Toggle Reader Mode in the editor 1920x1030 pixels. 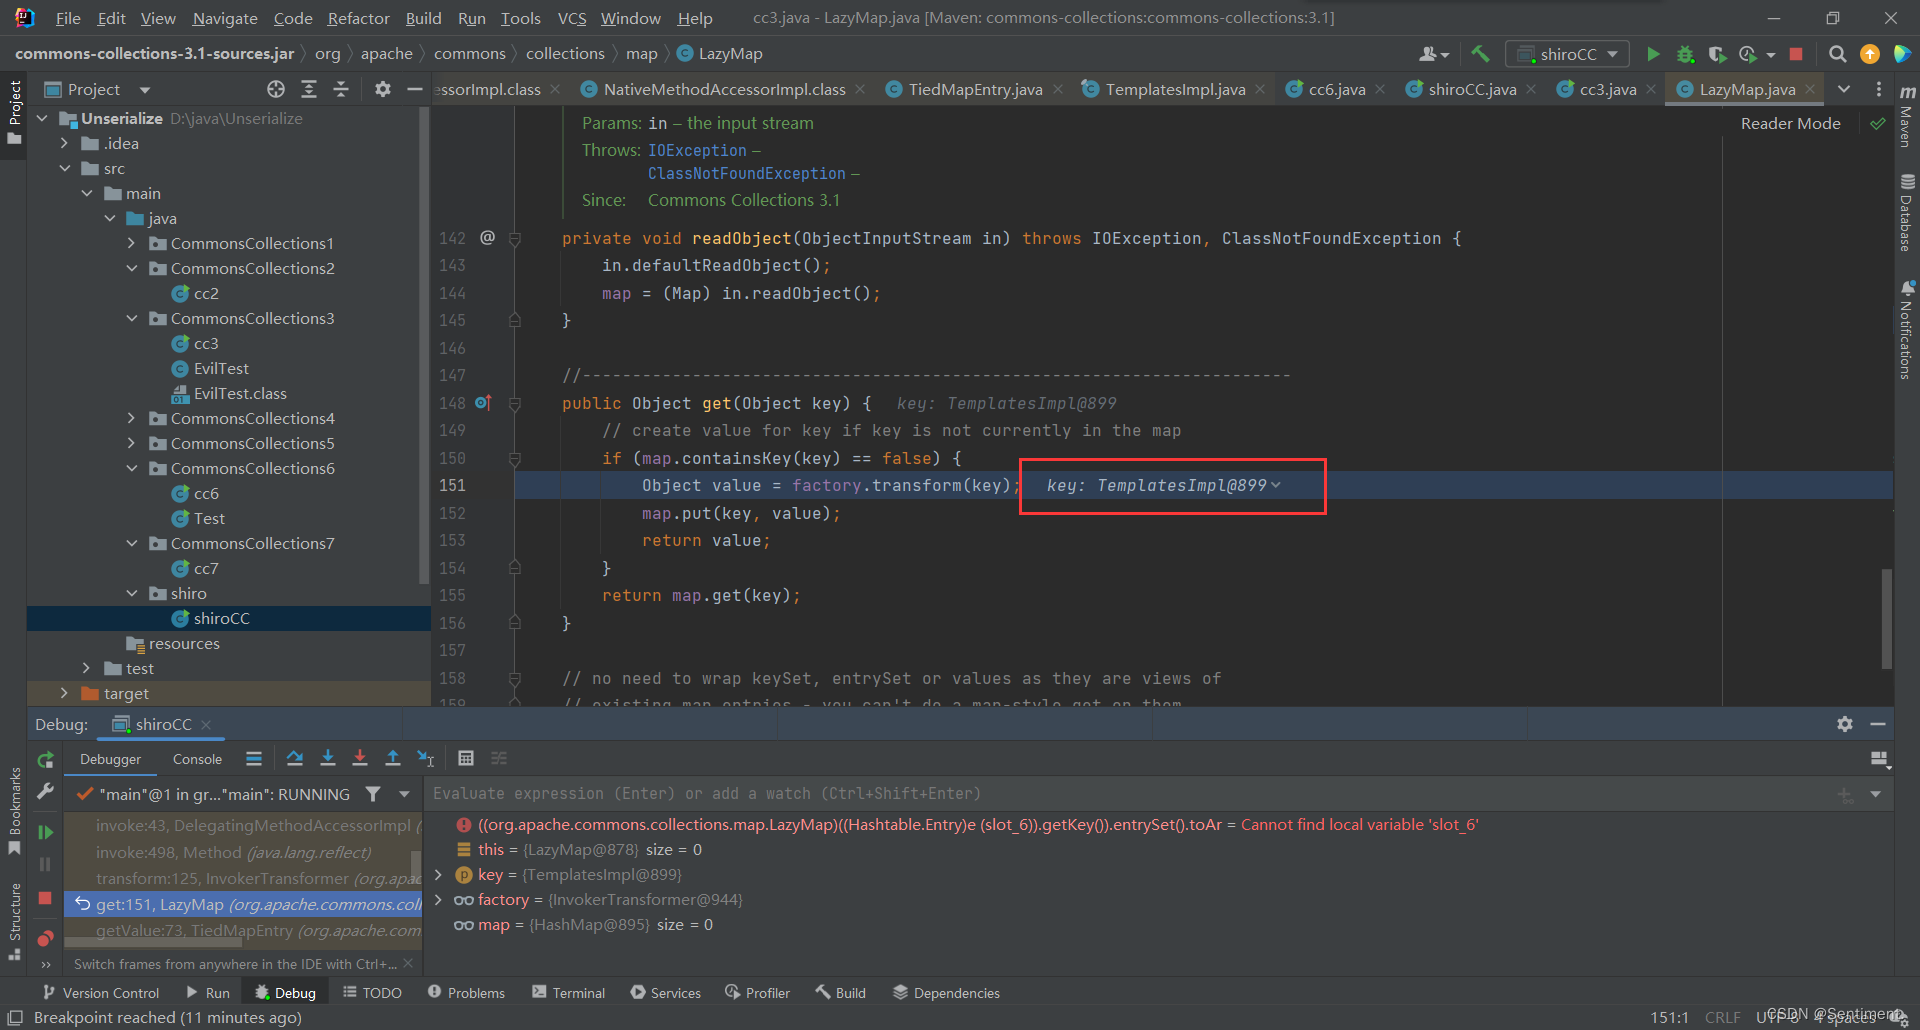coord(1790,123)
